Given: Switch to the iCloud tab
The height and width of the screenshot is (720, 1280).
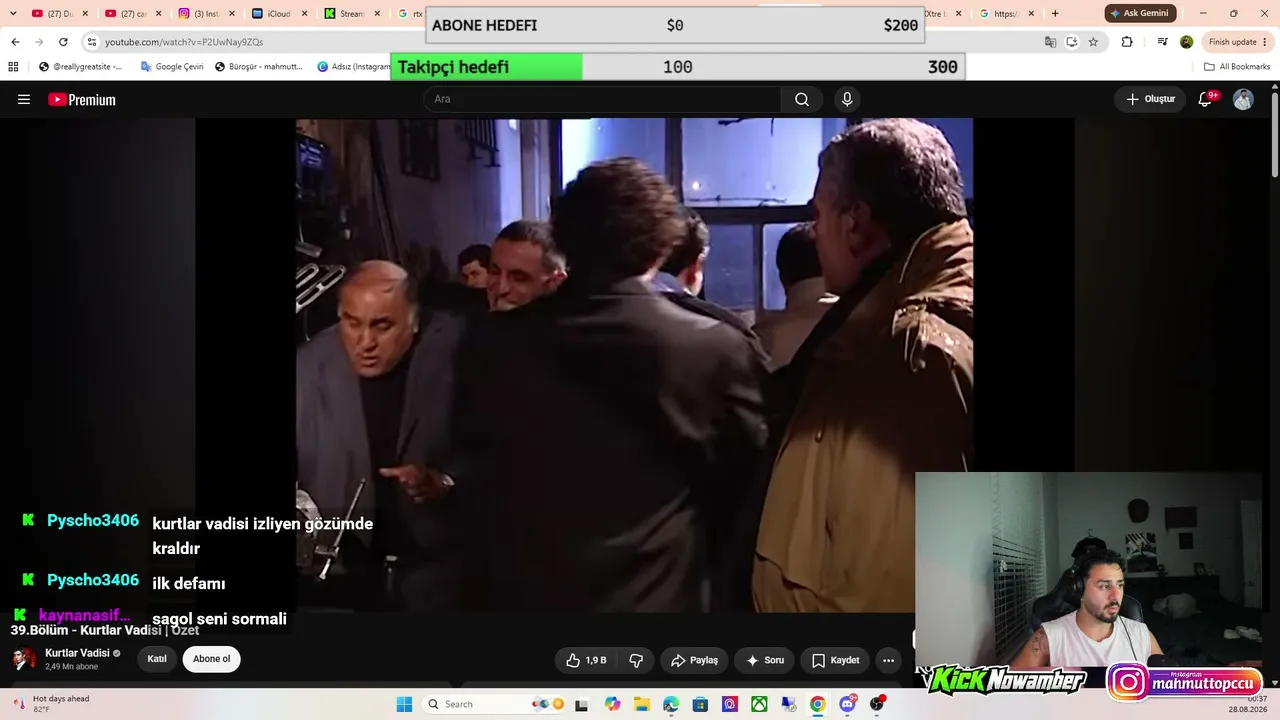Looking at the screenshot, I should pyautogui.click(x=278, y=14).
